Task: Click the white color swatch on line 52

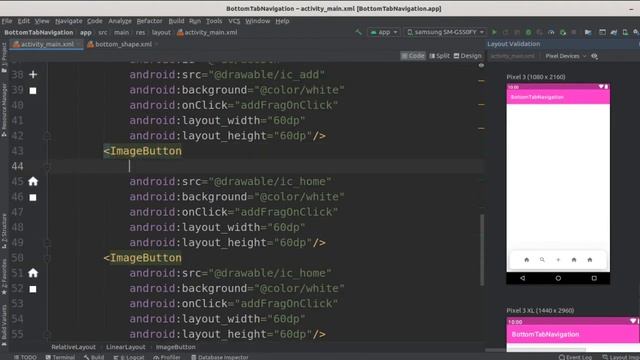Action: (x=33, y=289)
